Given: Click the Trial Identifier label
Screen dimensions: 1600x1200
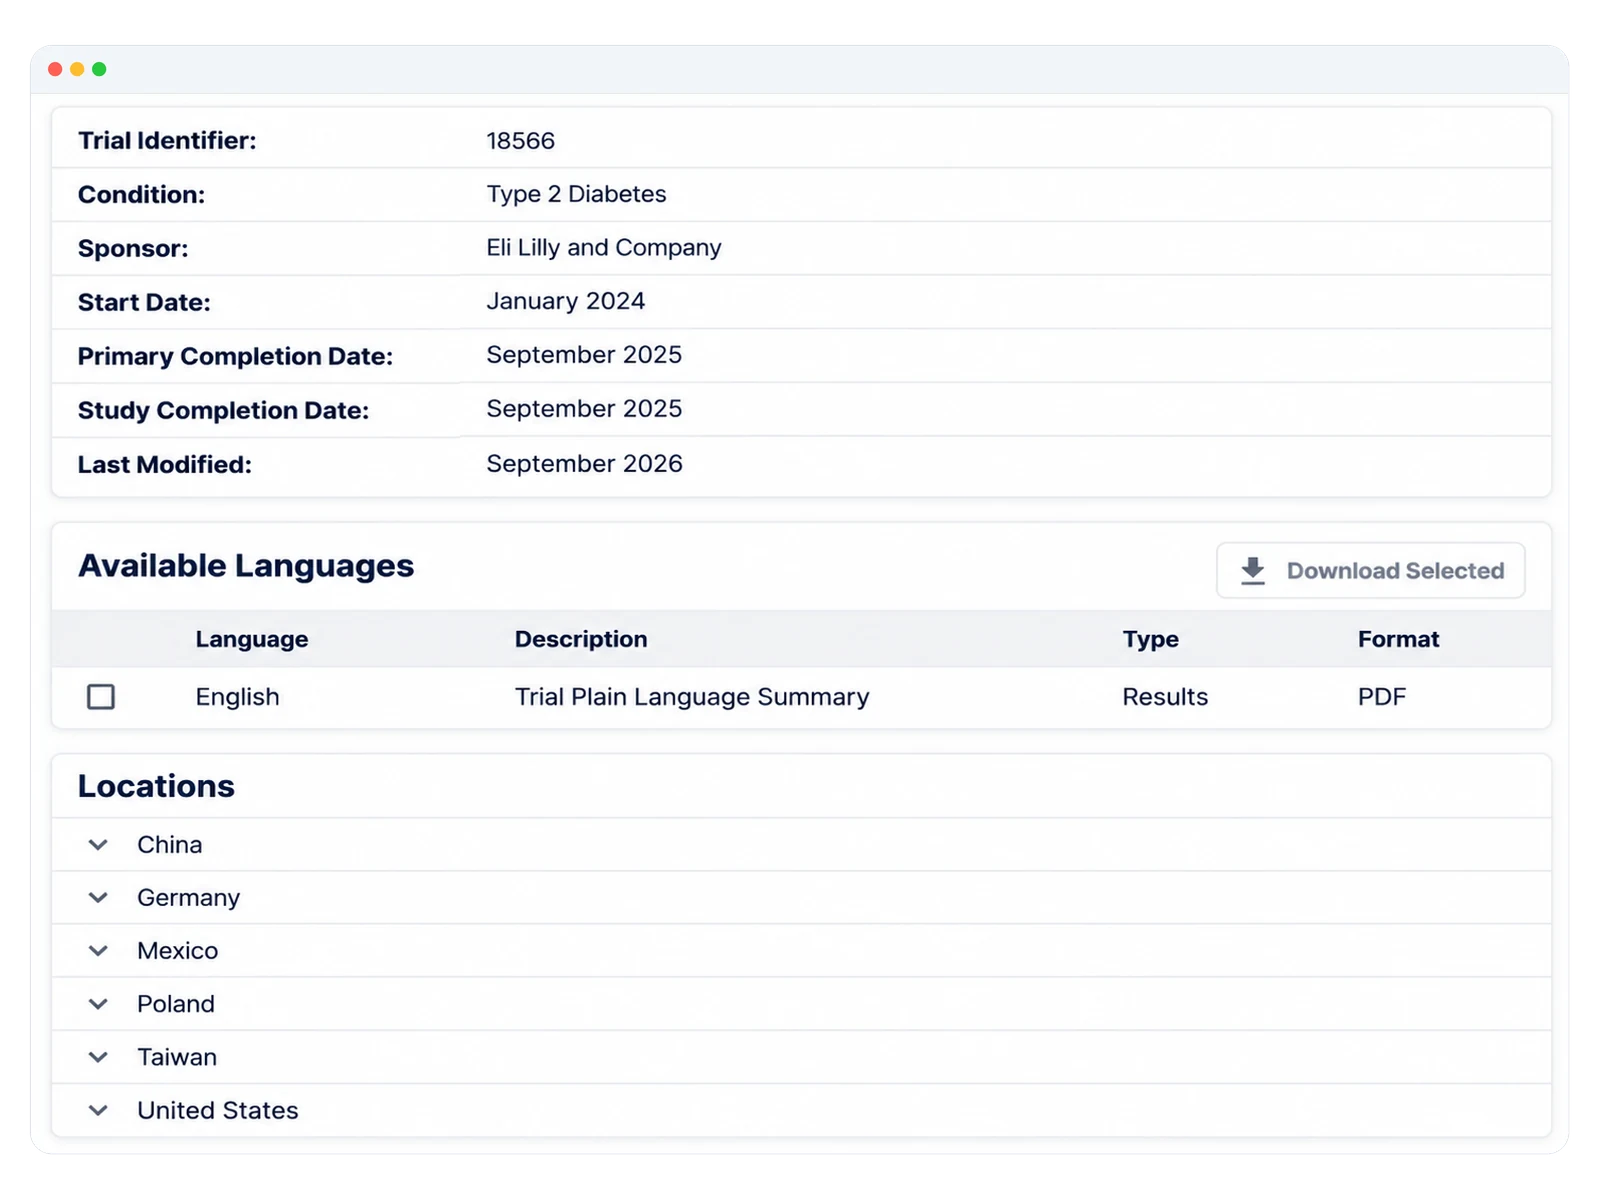Looking at the screenshot, I should pyautogui.click(x=167, y=141).
